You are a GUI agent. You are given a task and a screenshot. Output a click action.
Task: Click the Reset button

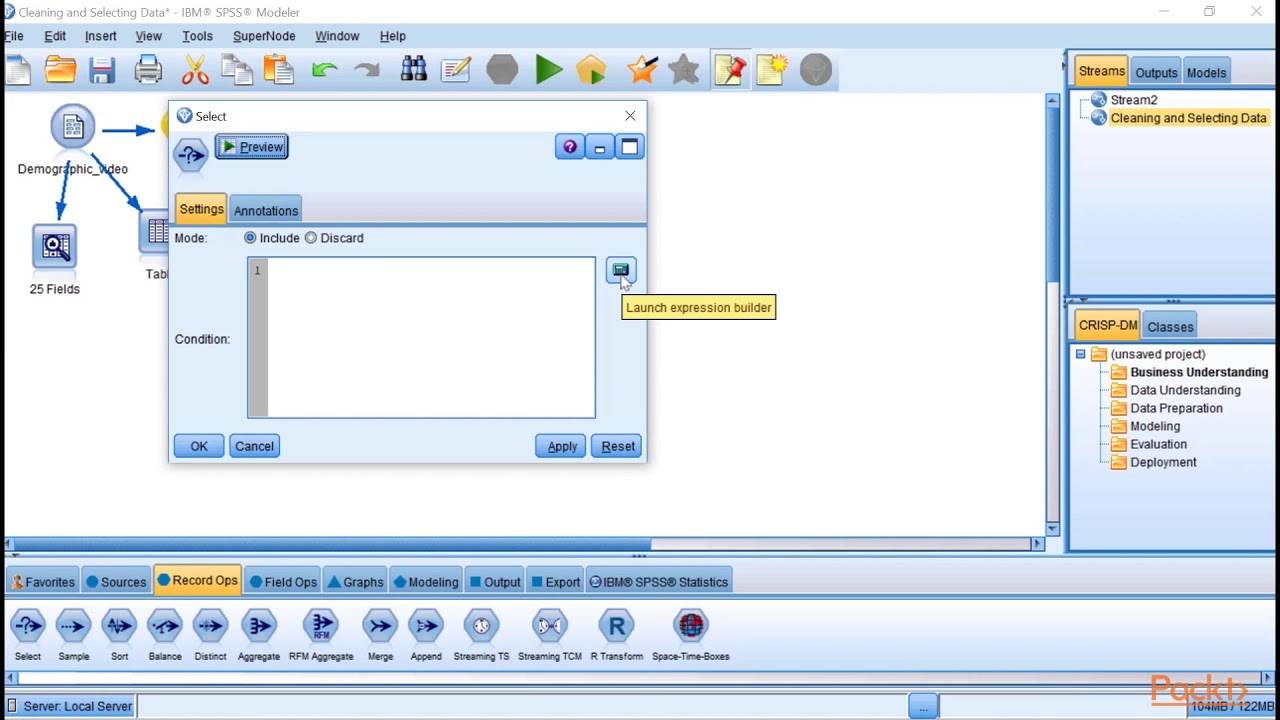click(618, 446)
